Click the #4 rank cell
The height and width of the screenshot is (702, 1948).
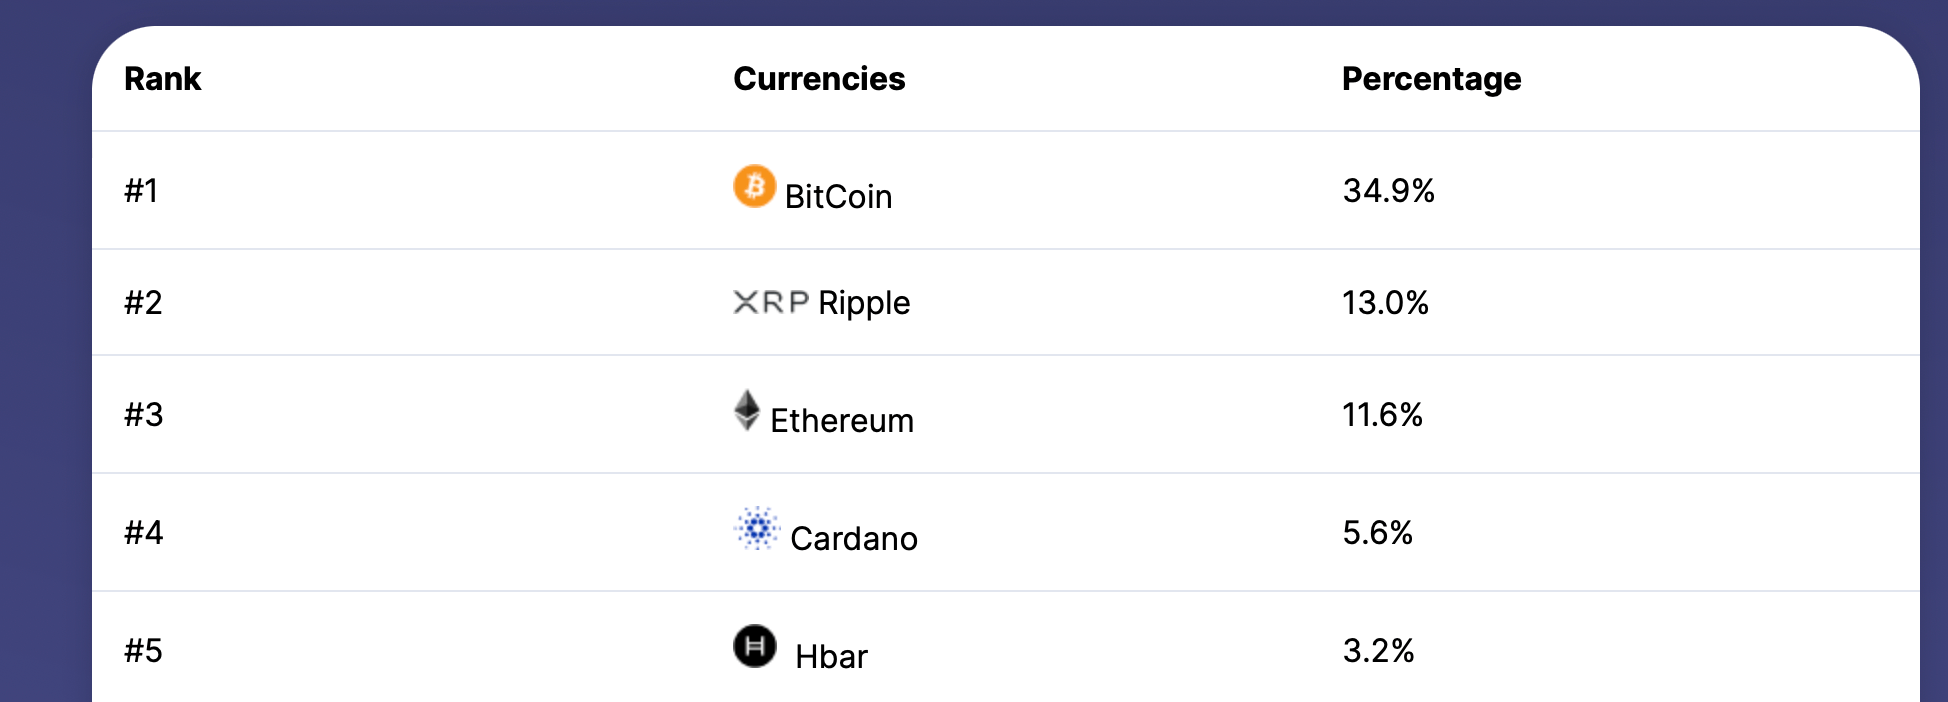143,533
